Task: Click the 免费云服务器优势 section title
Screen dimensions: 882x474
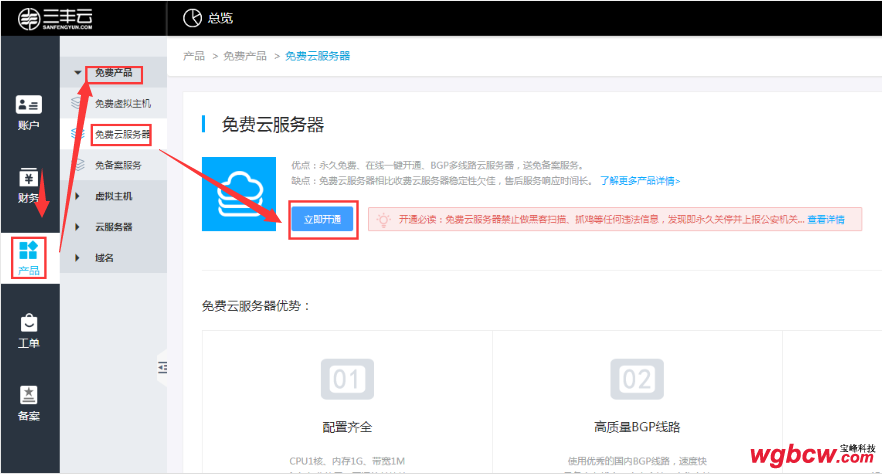Action: tap(256, 306)
